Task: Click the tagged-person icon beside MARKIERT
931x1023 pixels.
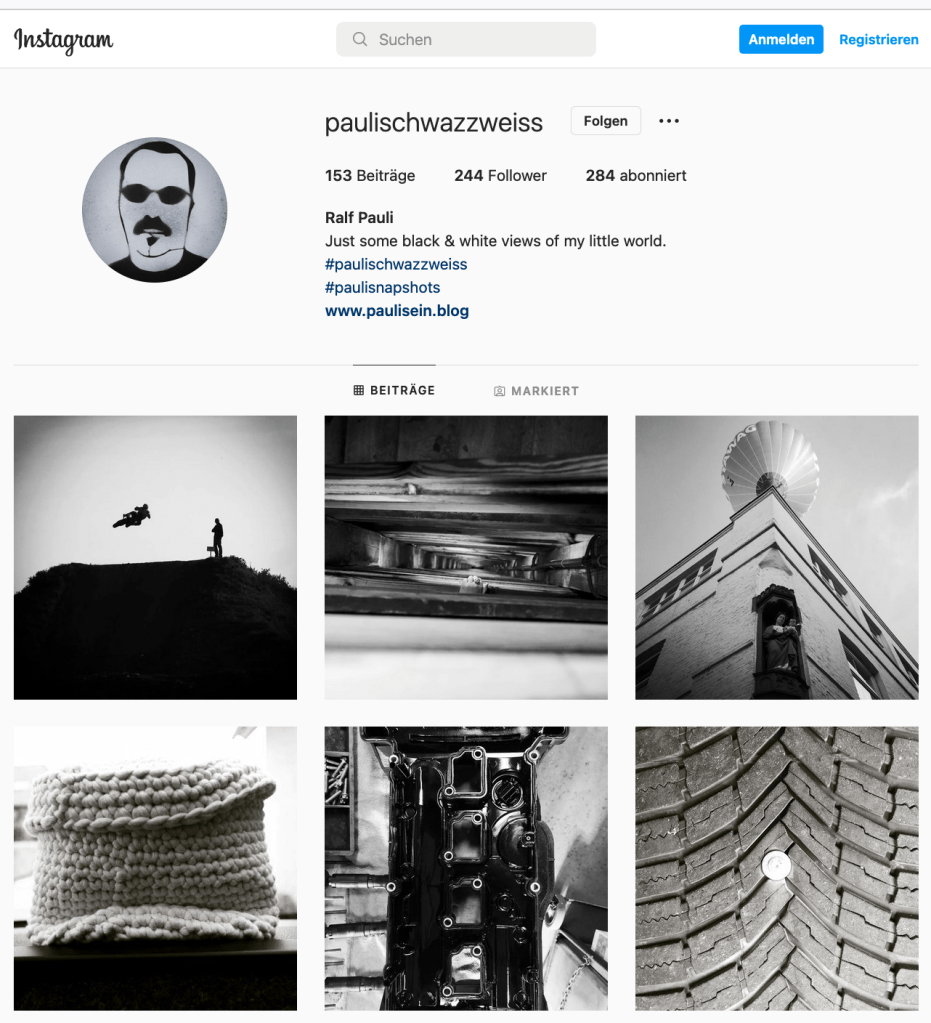Action: pyautogui.click(x=499, y=391)
